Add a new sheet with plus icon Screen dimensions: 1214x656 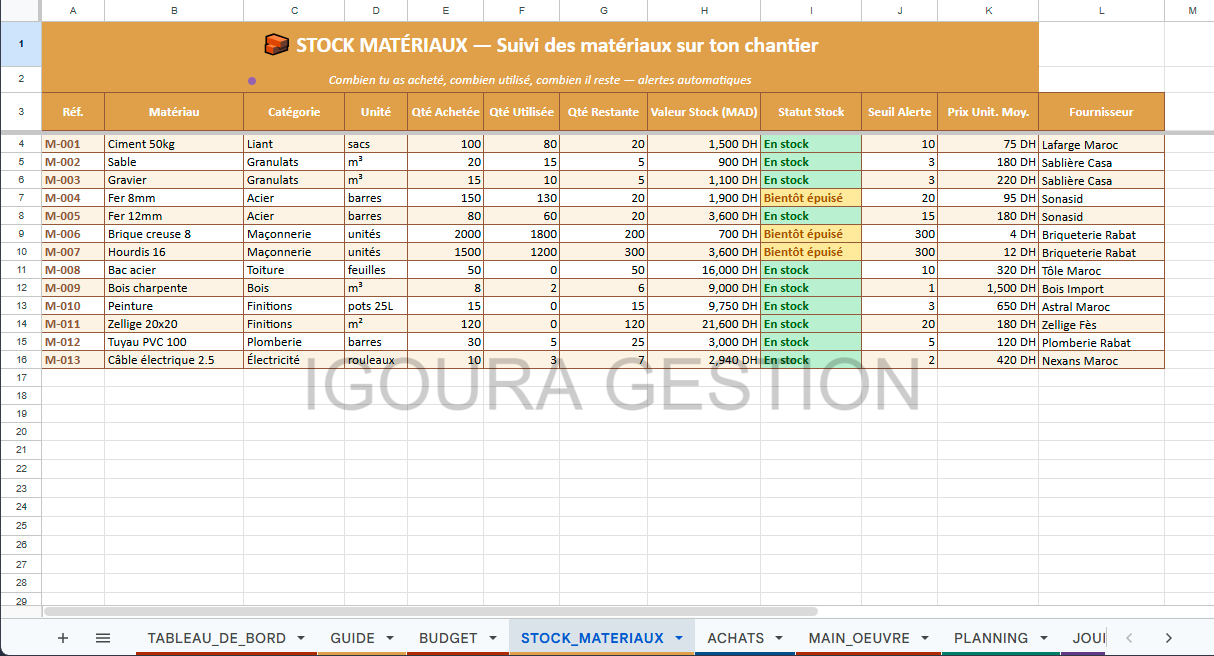coord(63,638)
